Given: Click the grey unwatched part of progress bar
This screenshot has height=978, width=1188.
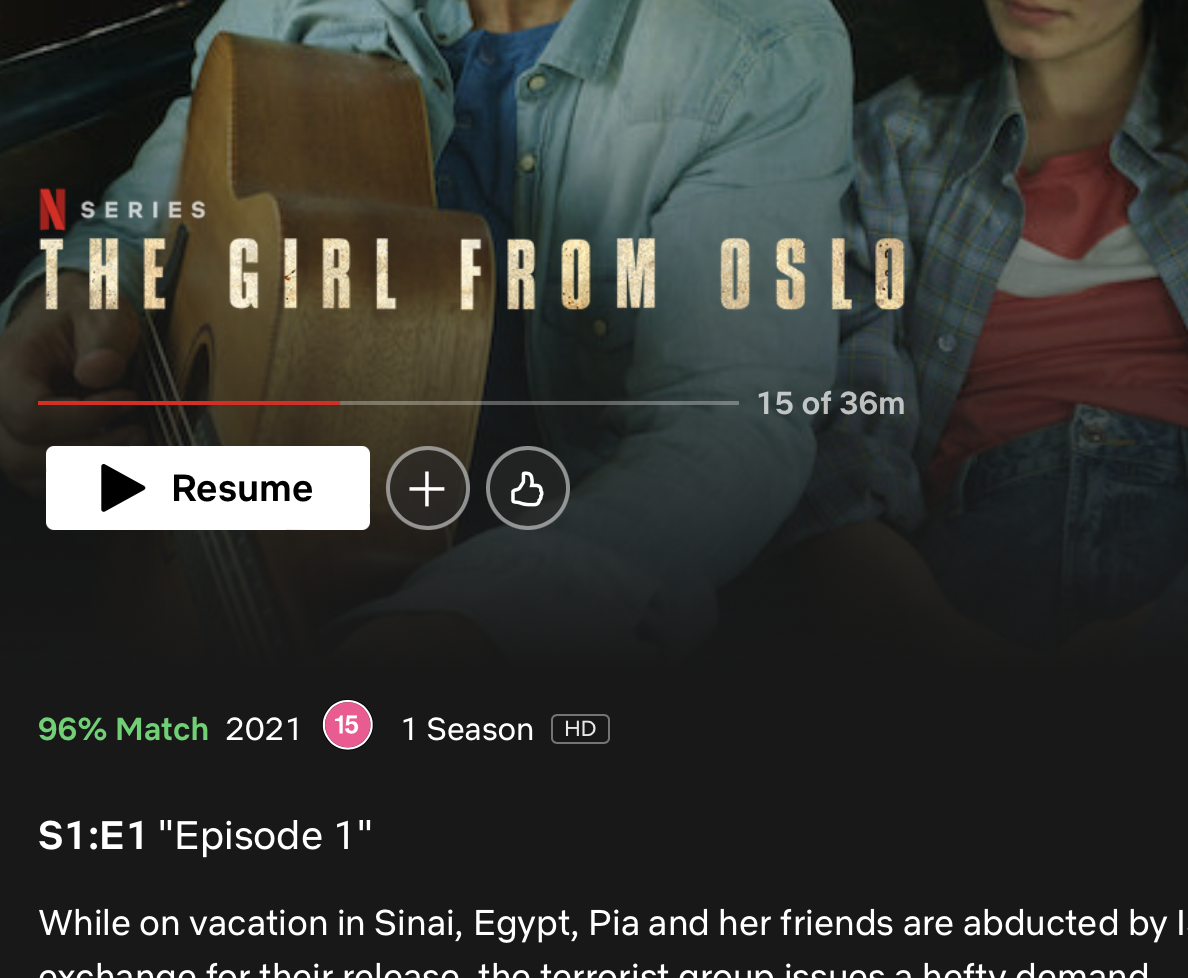Looking at the screenshot, I should [x=539, y=403].
